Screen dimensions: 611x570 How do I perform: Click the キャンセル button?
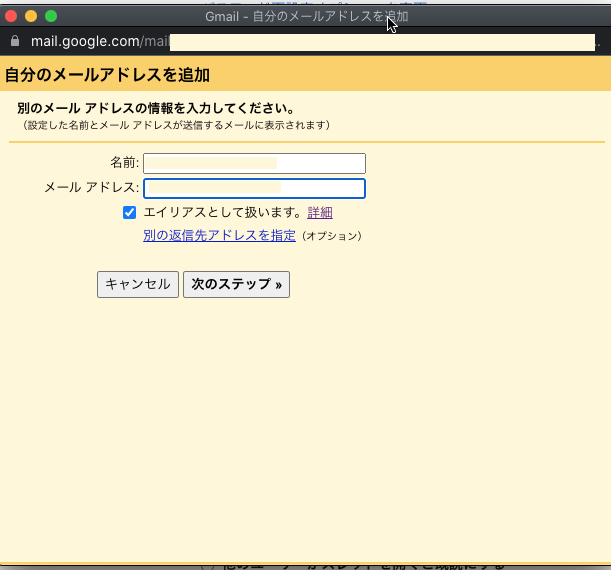(x=138, y=284)
